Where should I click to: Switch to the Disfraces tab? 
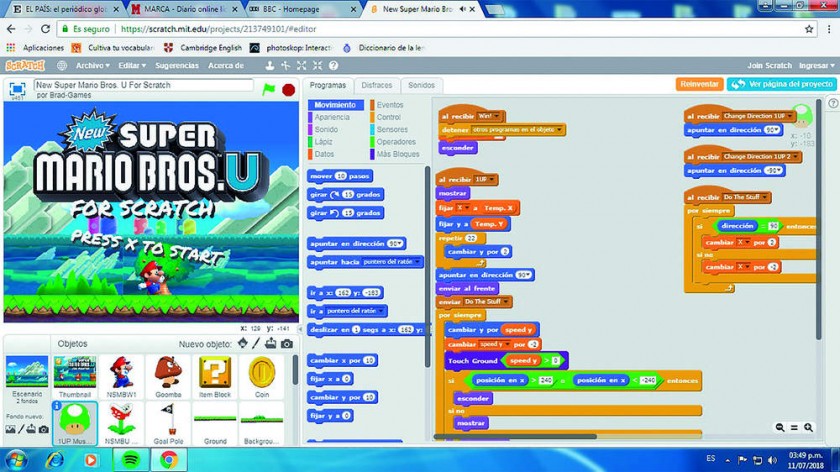point(377,85)
